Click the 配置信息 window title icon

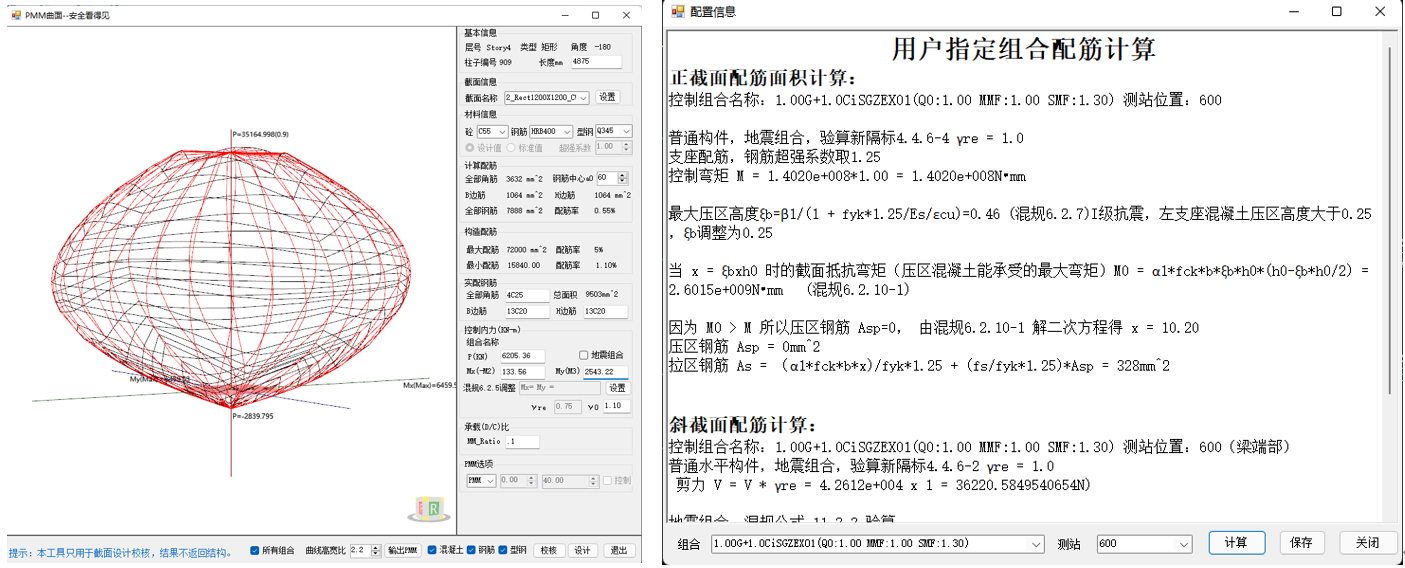(678, 11)
